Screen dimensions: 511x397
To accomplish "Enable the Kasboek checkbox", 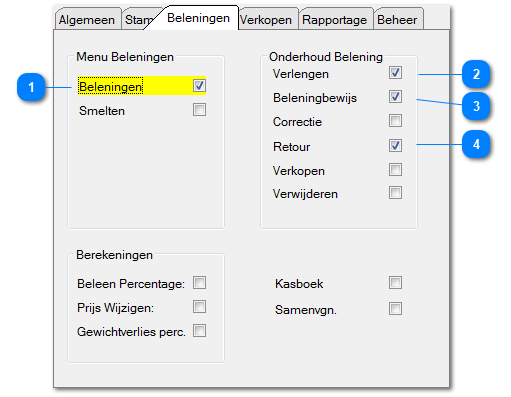I will coord(395,283).
